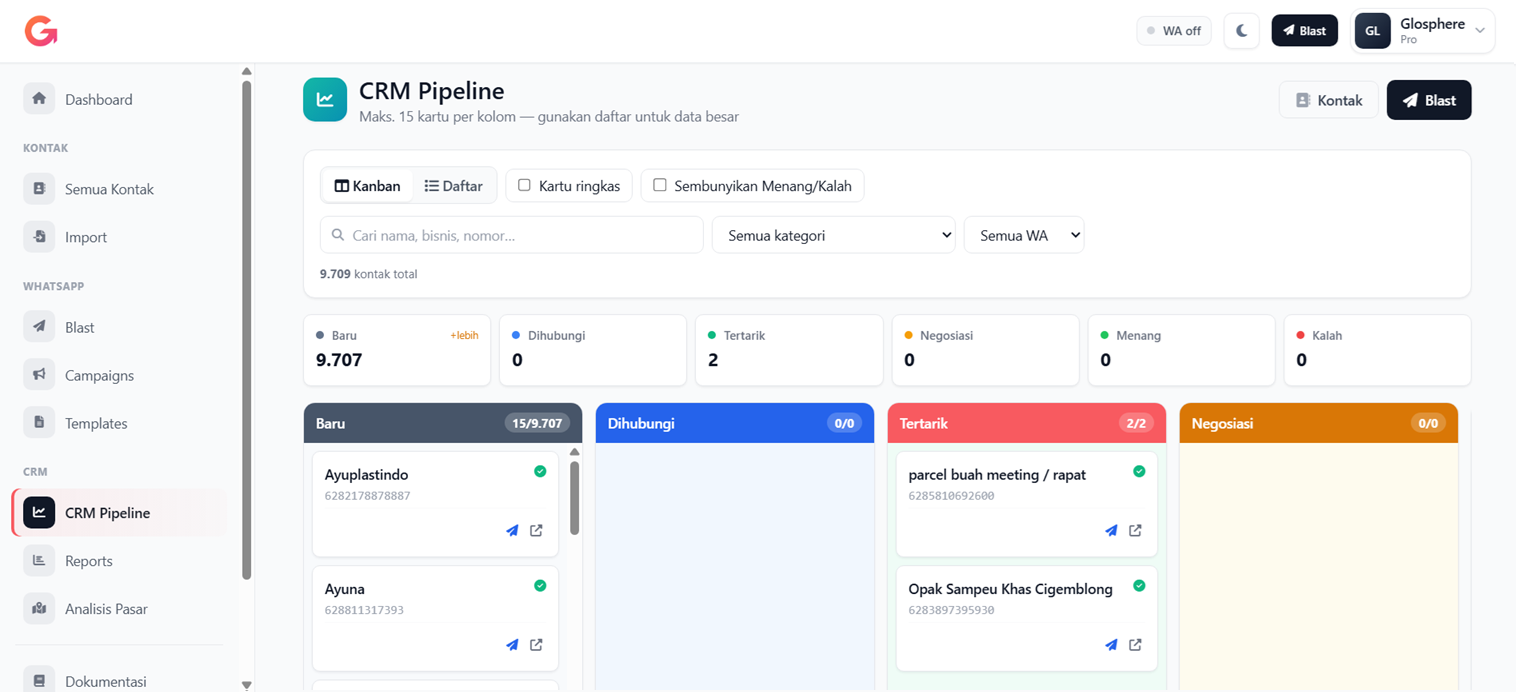The width and height of the screenshot is (1516, 692).
Task: Open external link on parcel buah card
Action: coord(1135,531)
